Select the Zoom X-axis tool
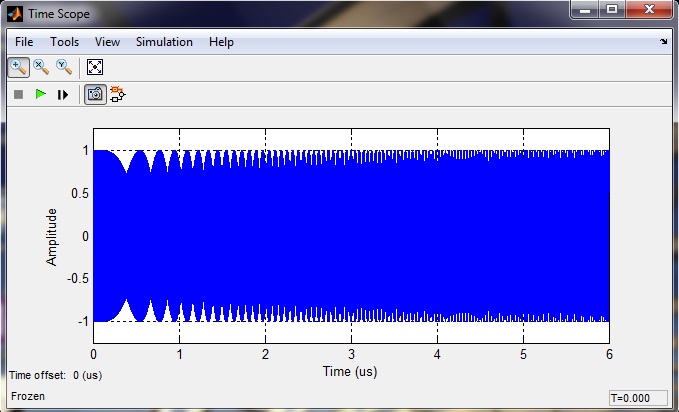The image size is (679, 412). point(41,67)
